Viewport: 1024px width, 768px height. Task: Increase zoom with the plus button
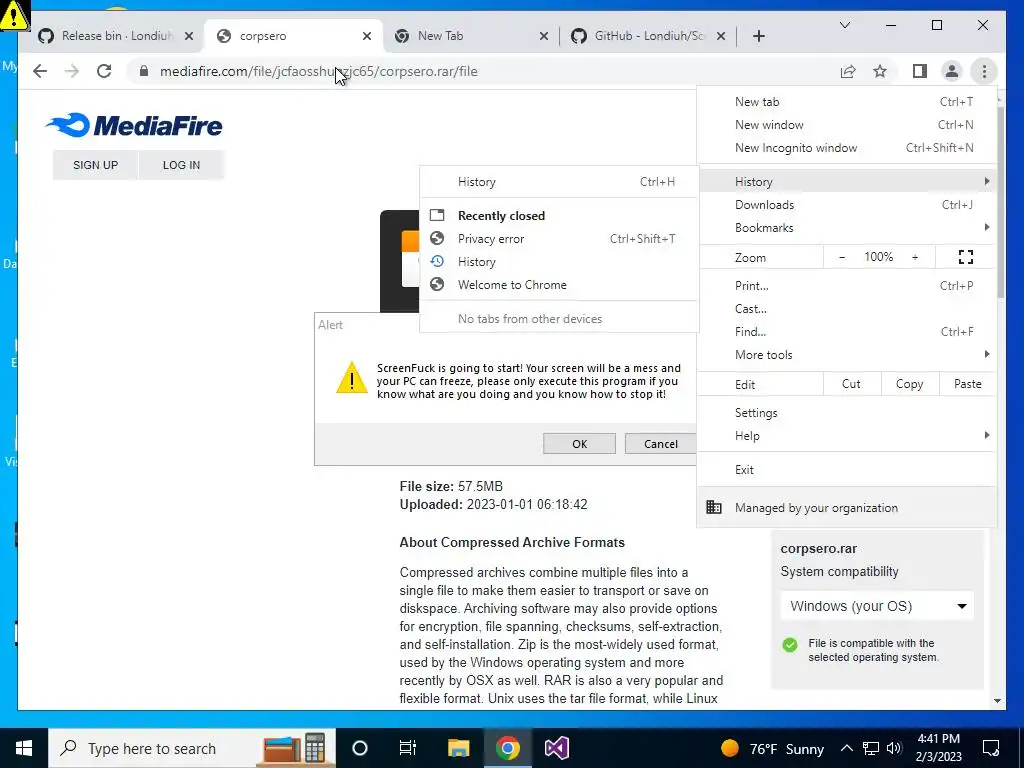coord(915,257)
